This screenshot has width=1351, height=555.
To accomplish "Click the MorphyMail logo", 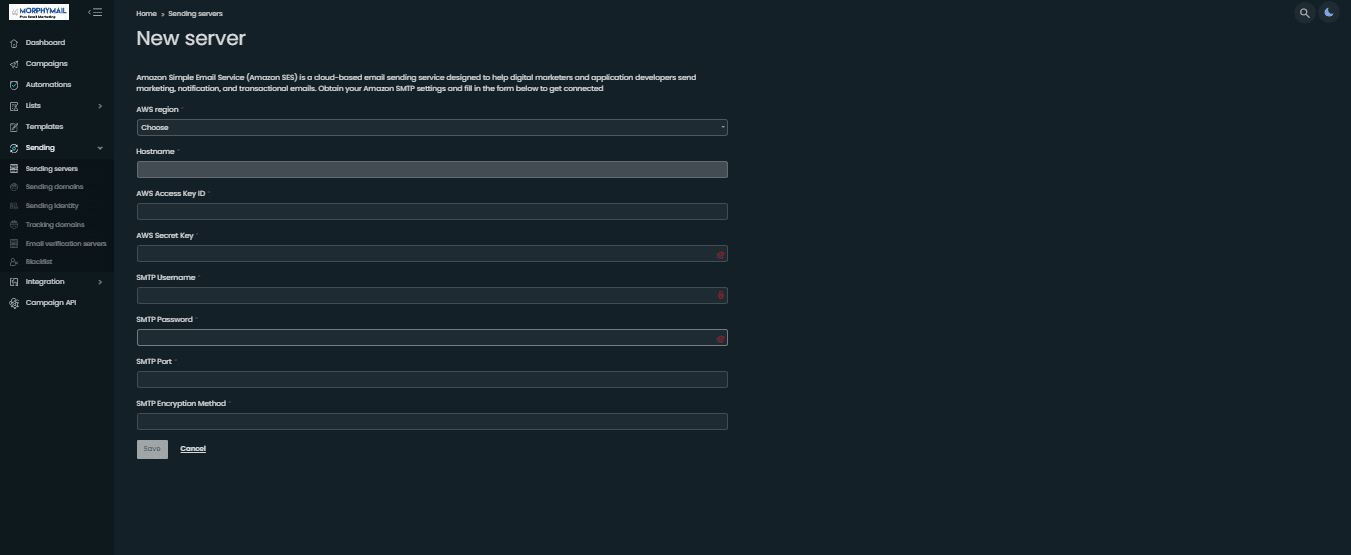I will click(x=38, y=12).
